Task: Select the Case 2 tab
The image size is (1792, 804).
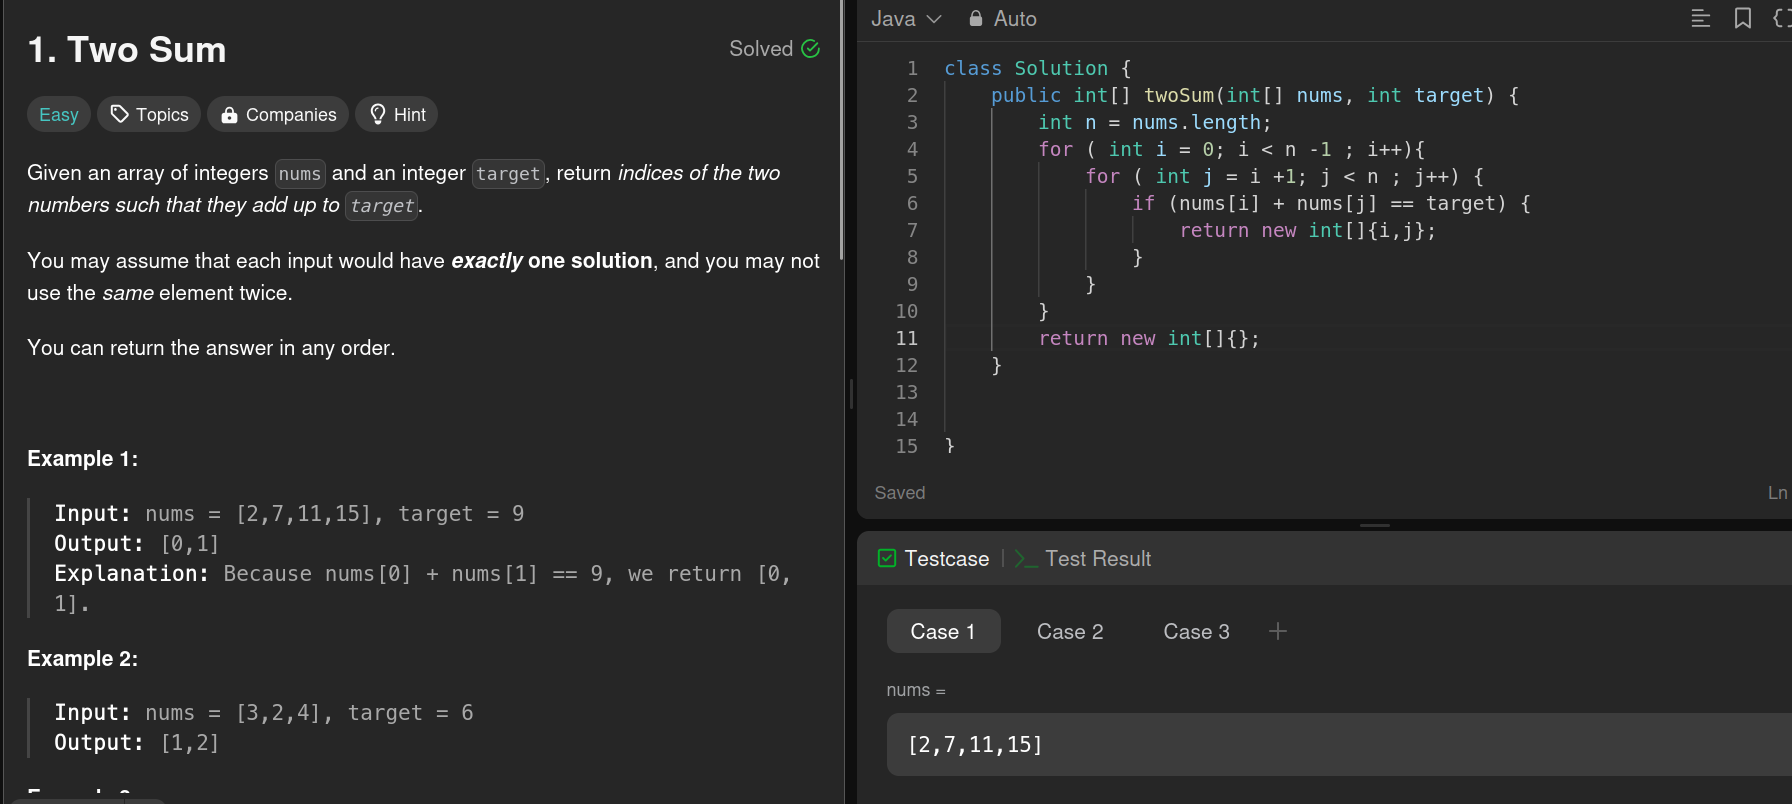Action: tap(1069, 632)
